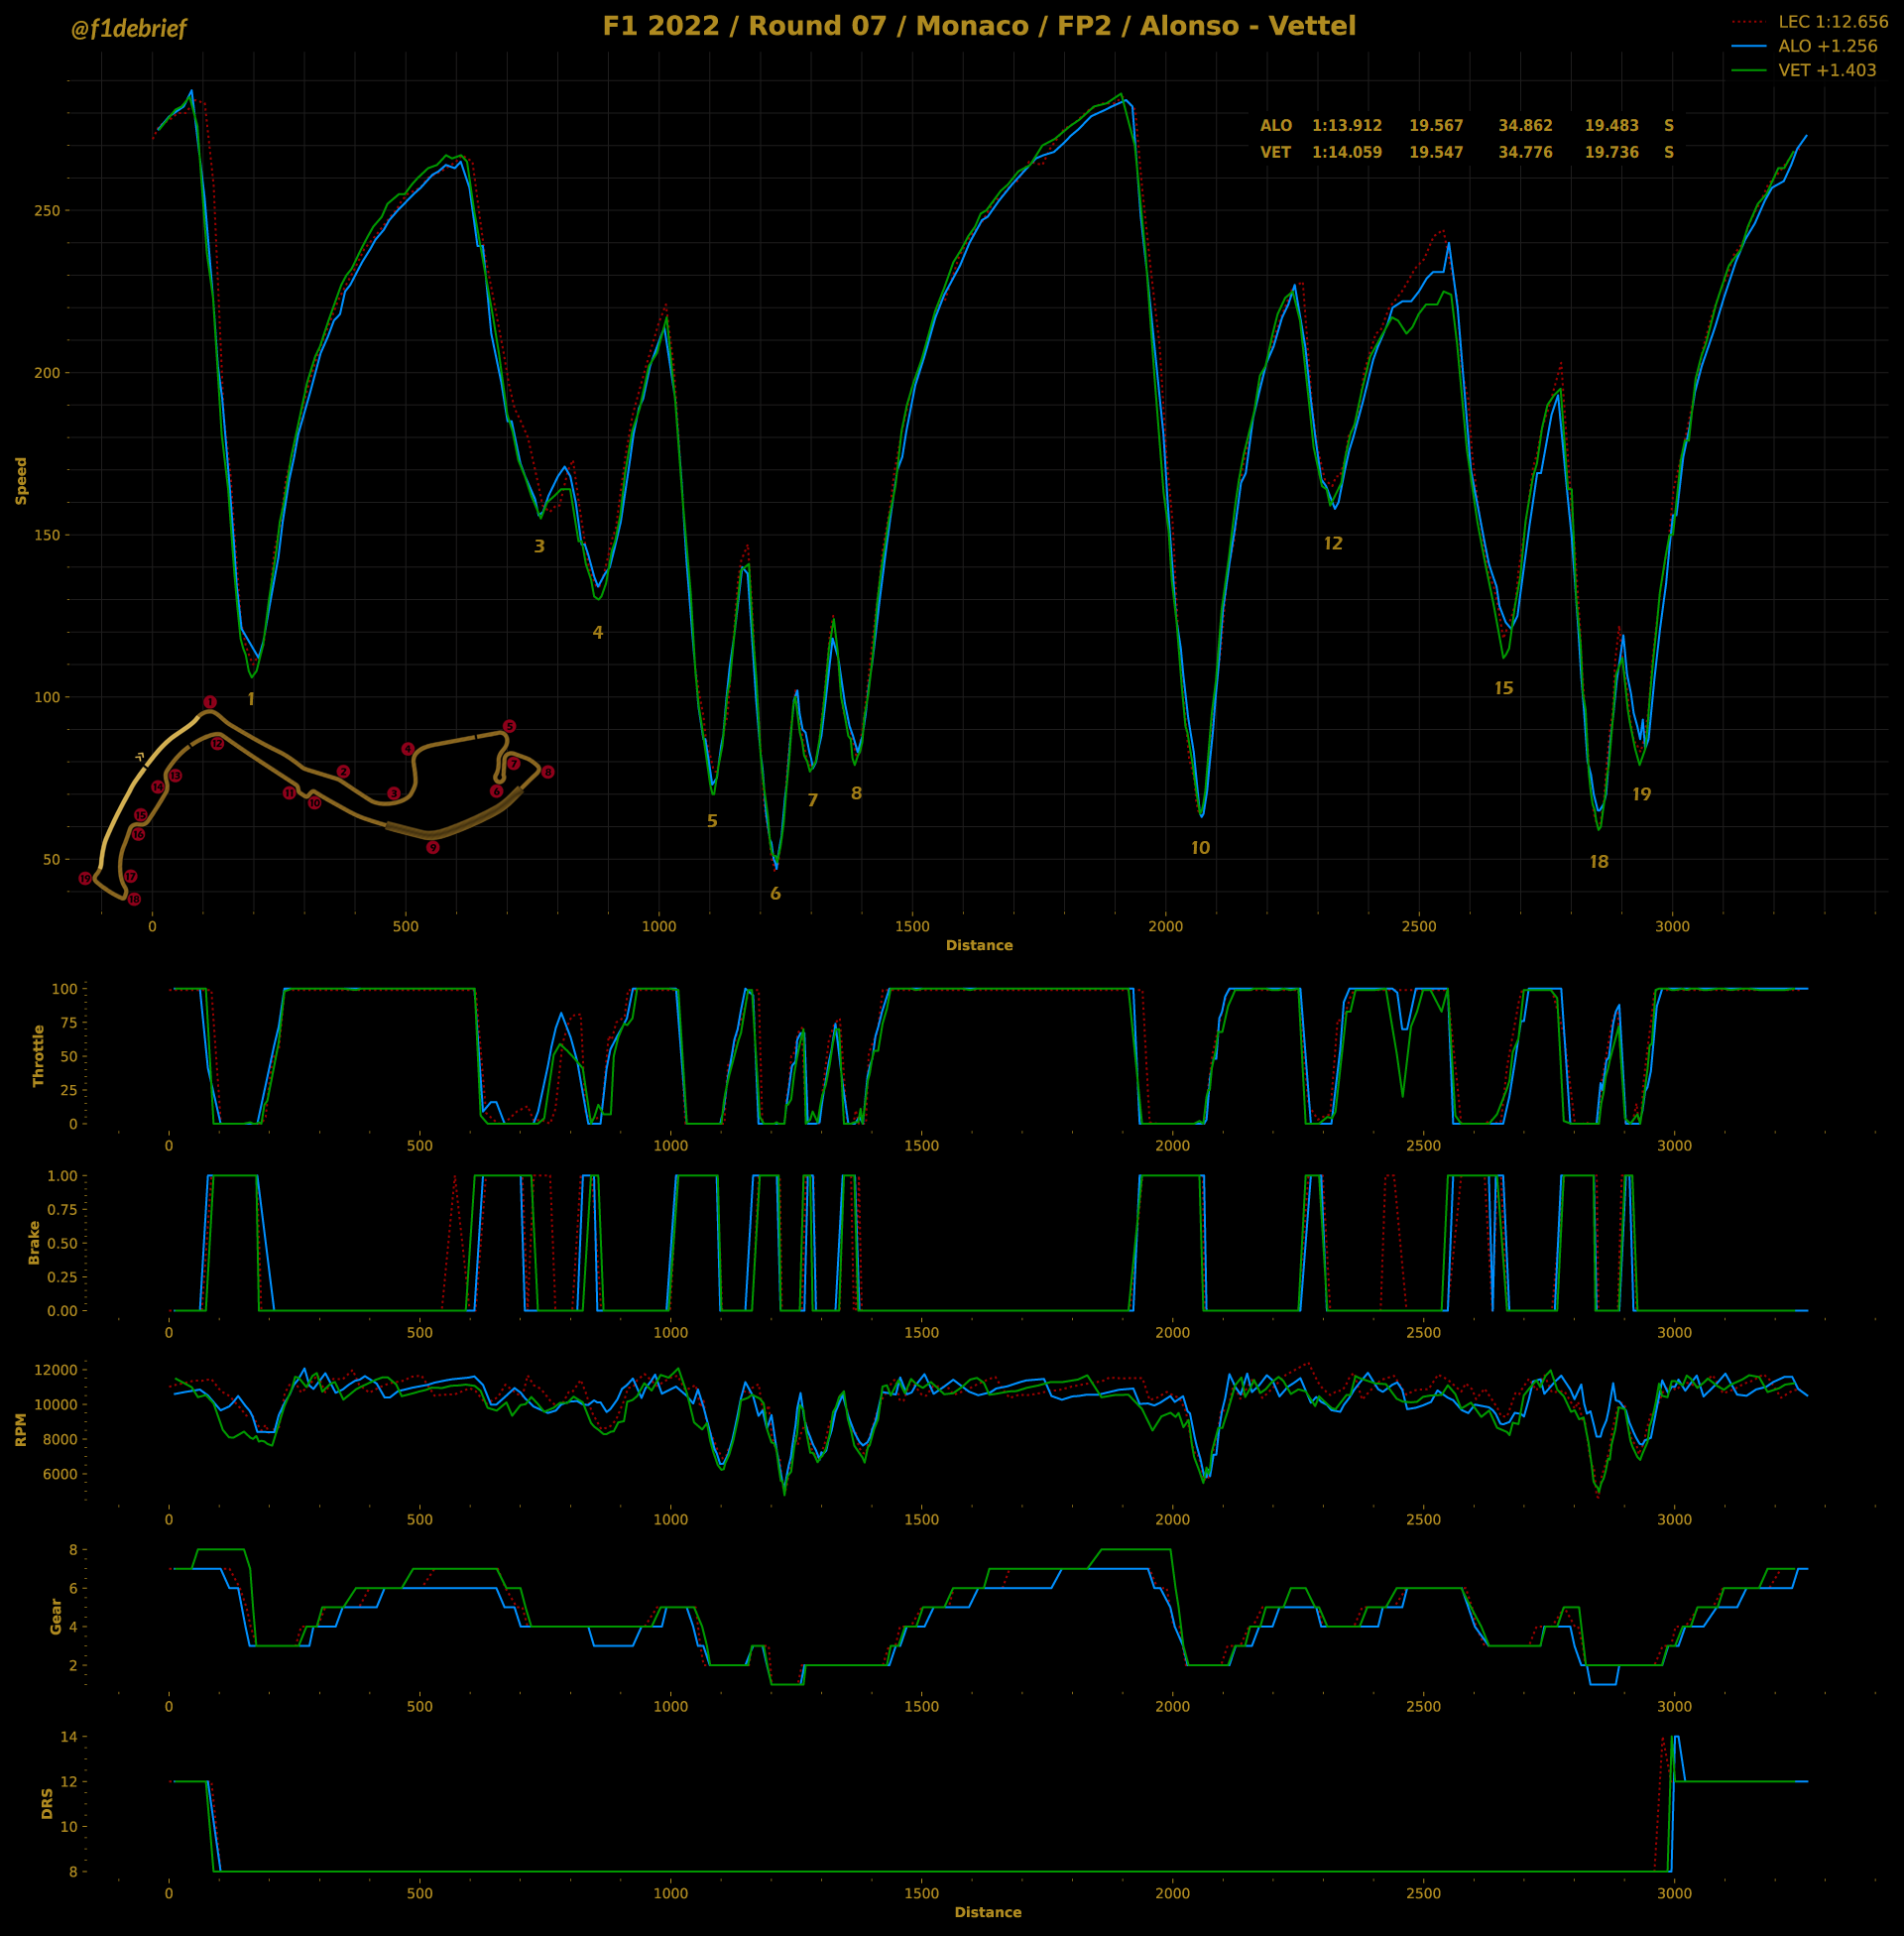Screen dimensions: 1904x1936
Task: Click the turn 9 marker on the track map
Action: pyautogui.click(x=433, y=848)
